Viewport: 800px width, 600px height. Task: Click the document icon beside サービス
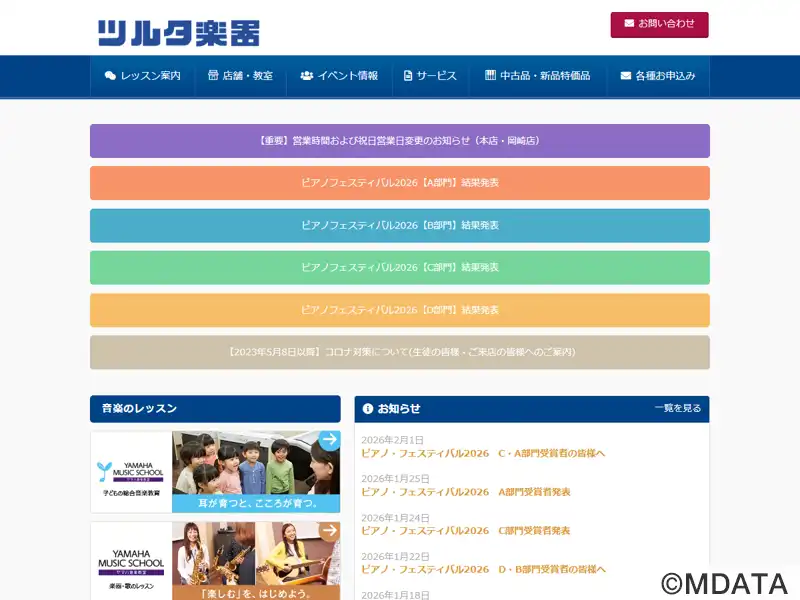[x=408, y=76]
